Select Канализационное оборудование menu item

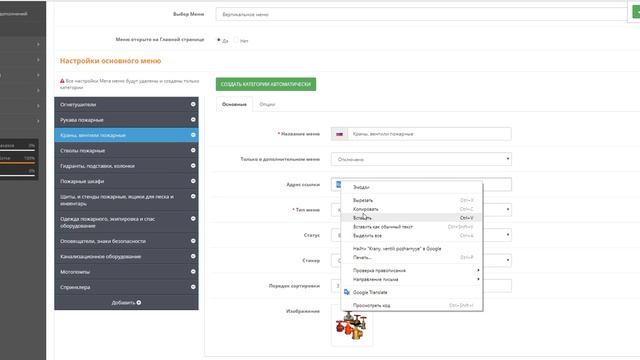pos(127,256)
